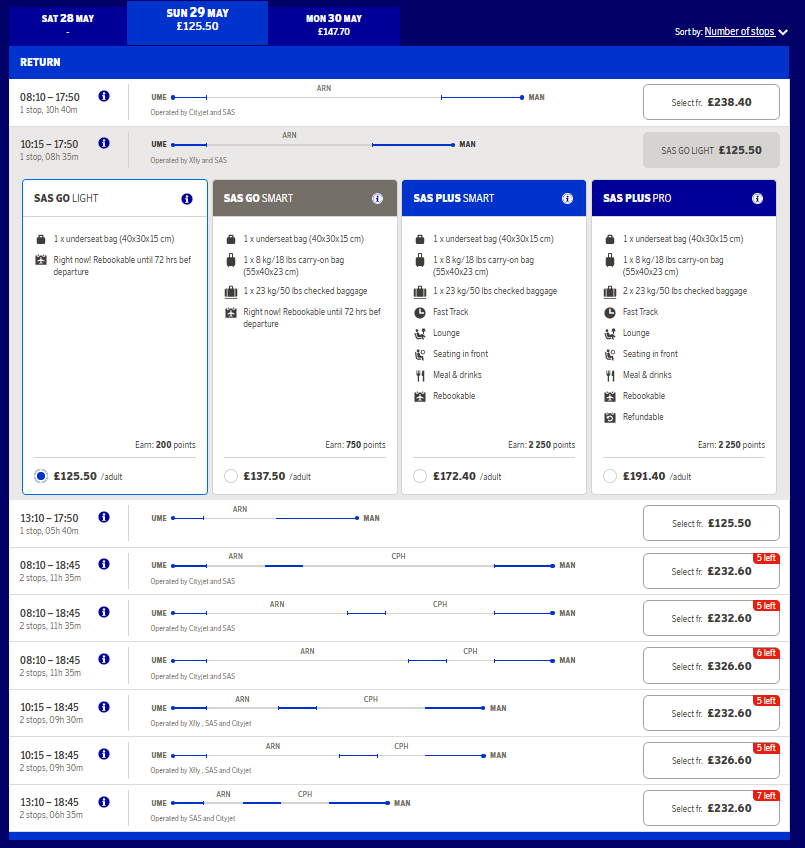The height and width of the screenshot is (848, 805).
Task: Click the carry-on bag icon in SAS GO SMART
Action: pyautogui.click(x=231, y=261)
